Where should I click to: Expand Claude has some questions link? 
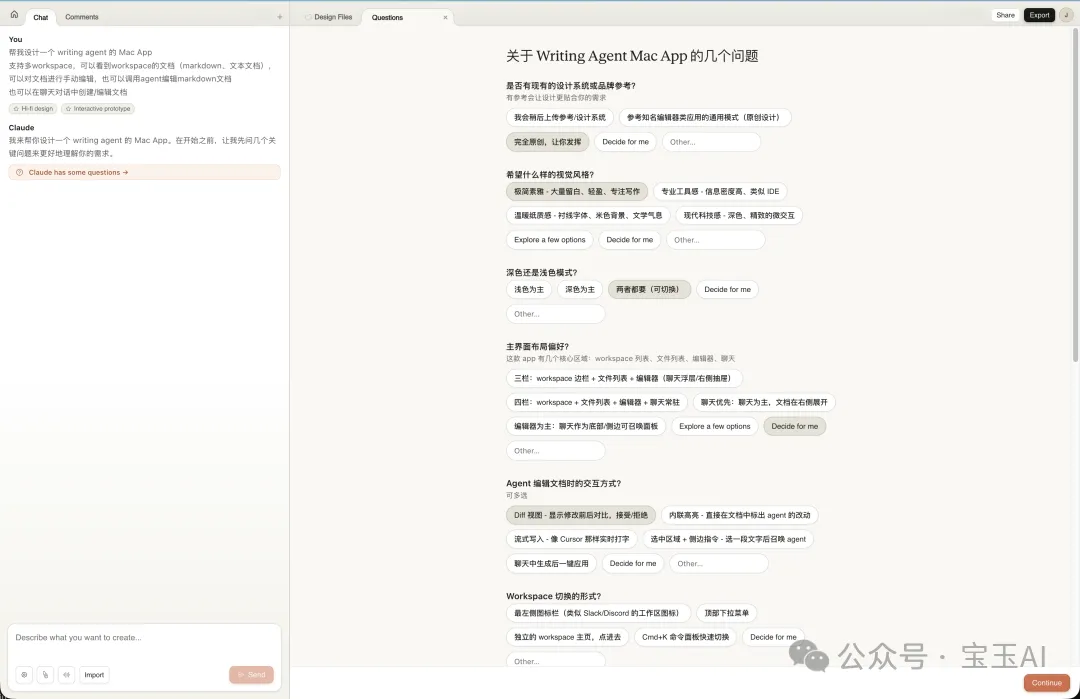coord(78,172)
